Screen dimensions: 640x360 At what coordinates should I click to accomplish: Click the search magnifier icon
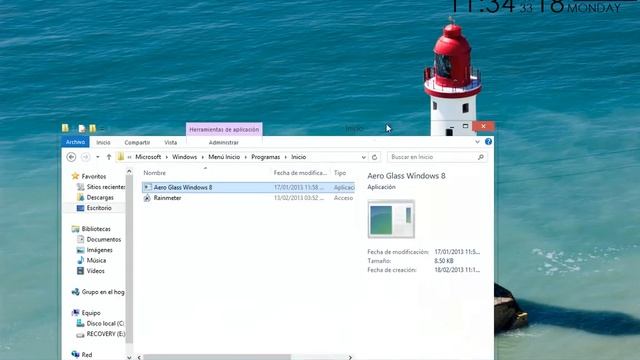[x=481, y=157]
